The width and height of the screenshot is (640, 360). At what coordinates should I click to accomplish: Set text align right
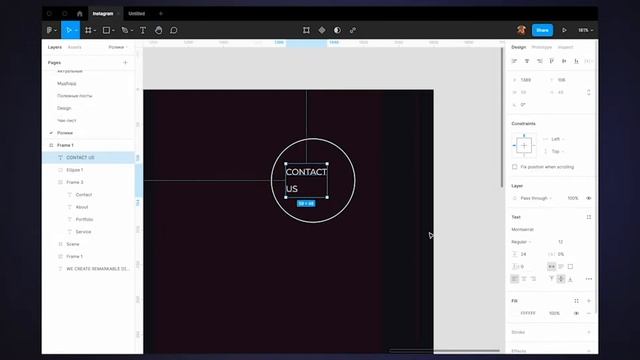tap(533, 279)
